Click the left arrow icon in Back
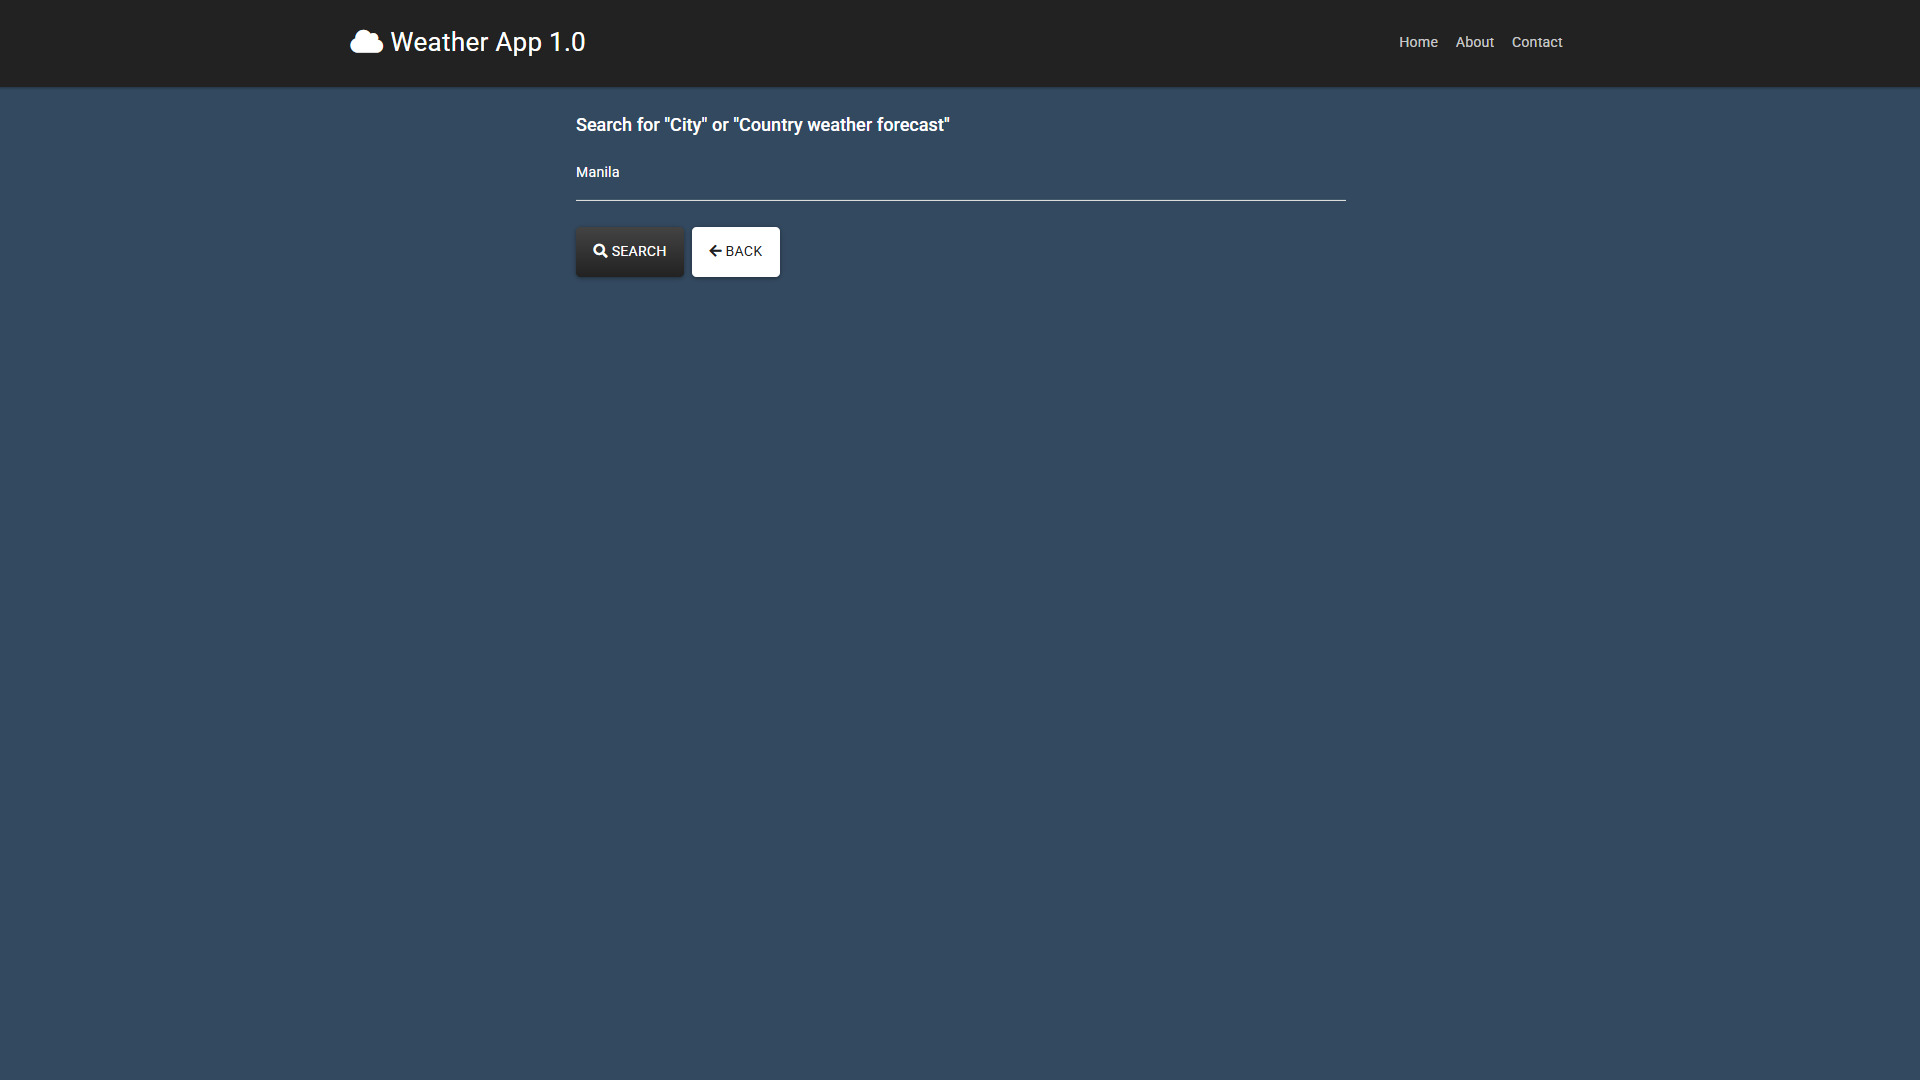Screen dimensions: 1920x1080 point(715,251)
